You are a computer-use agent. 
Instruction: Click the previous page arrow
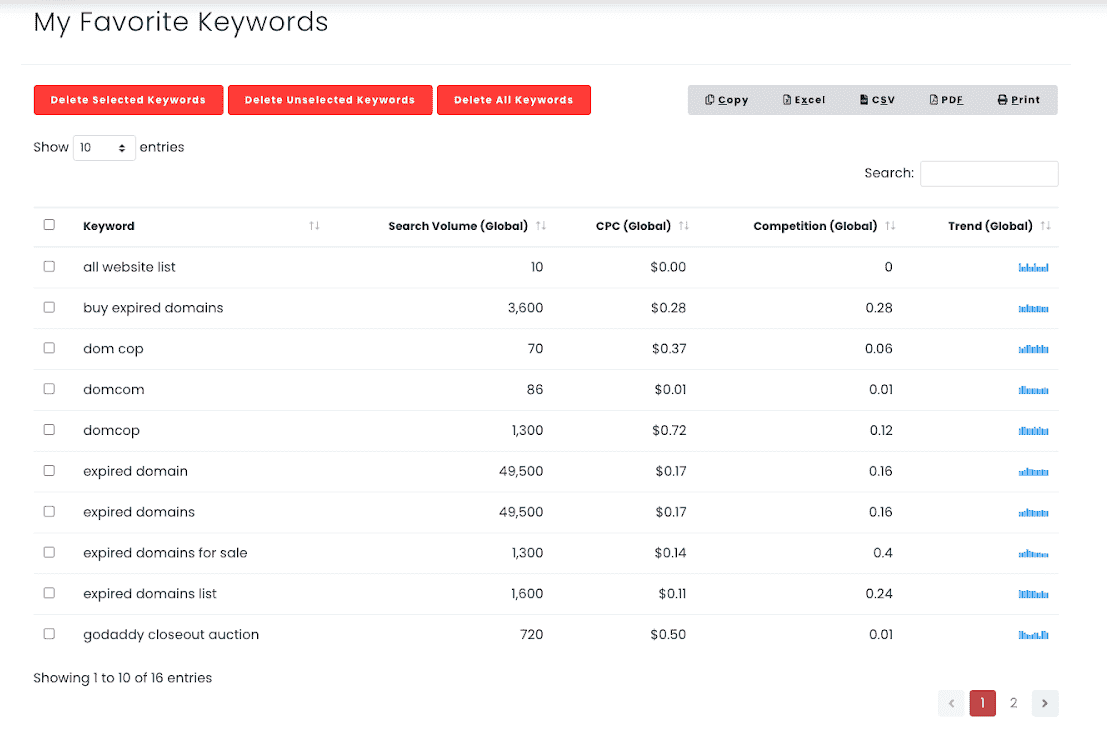(951, 703)
